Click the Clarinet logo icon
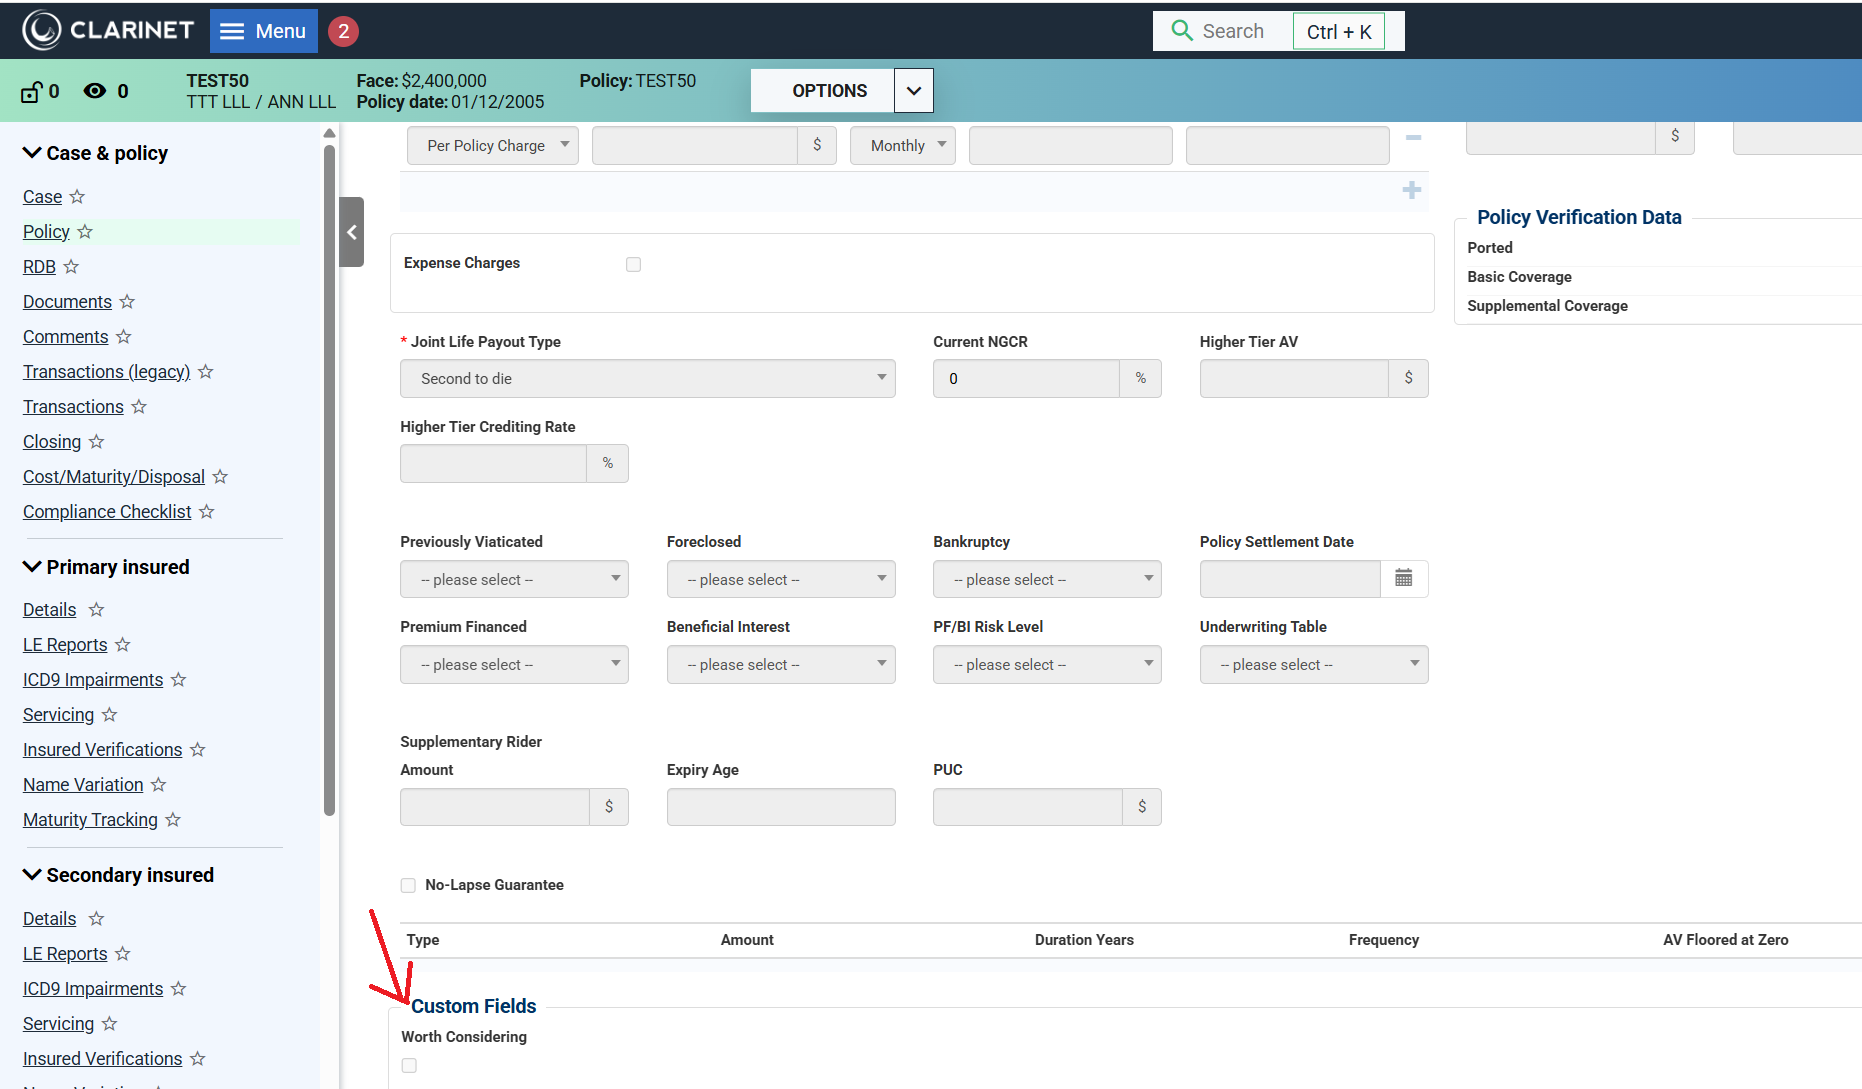Screen dimensions: 1862x1089 tap(42, 31)
